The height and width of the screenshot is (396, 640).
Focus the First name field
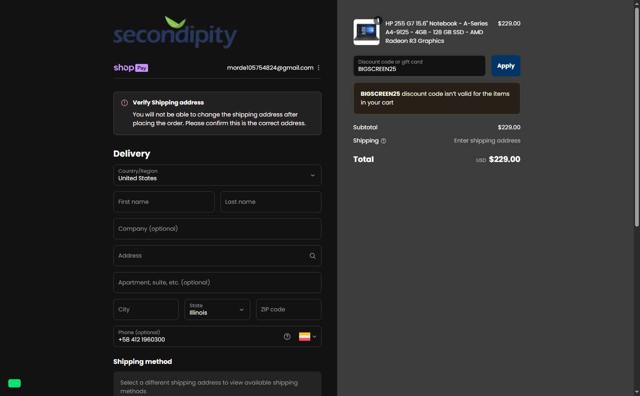(x=164, y=202)
